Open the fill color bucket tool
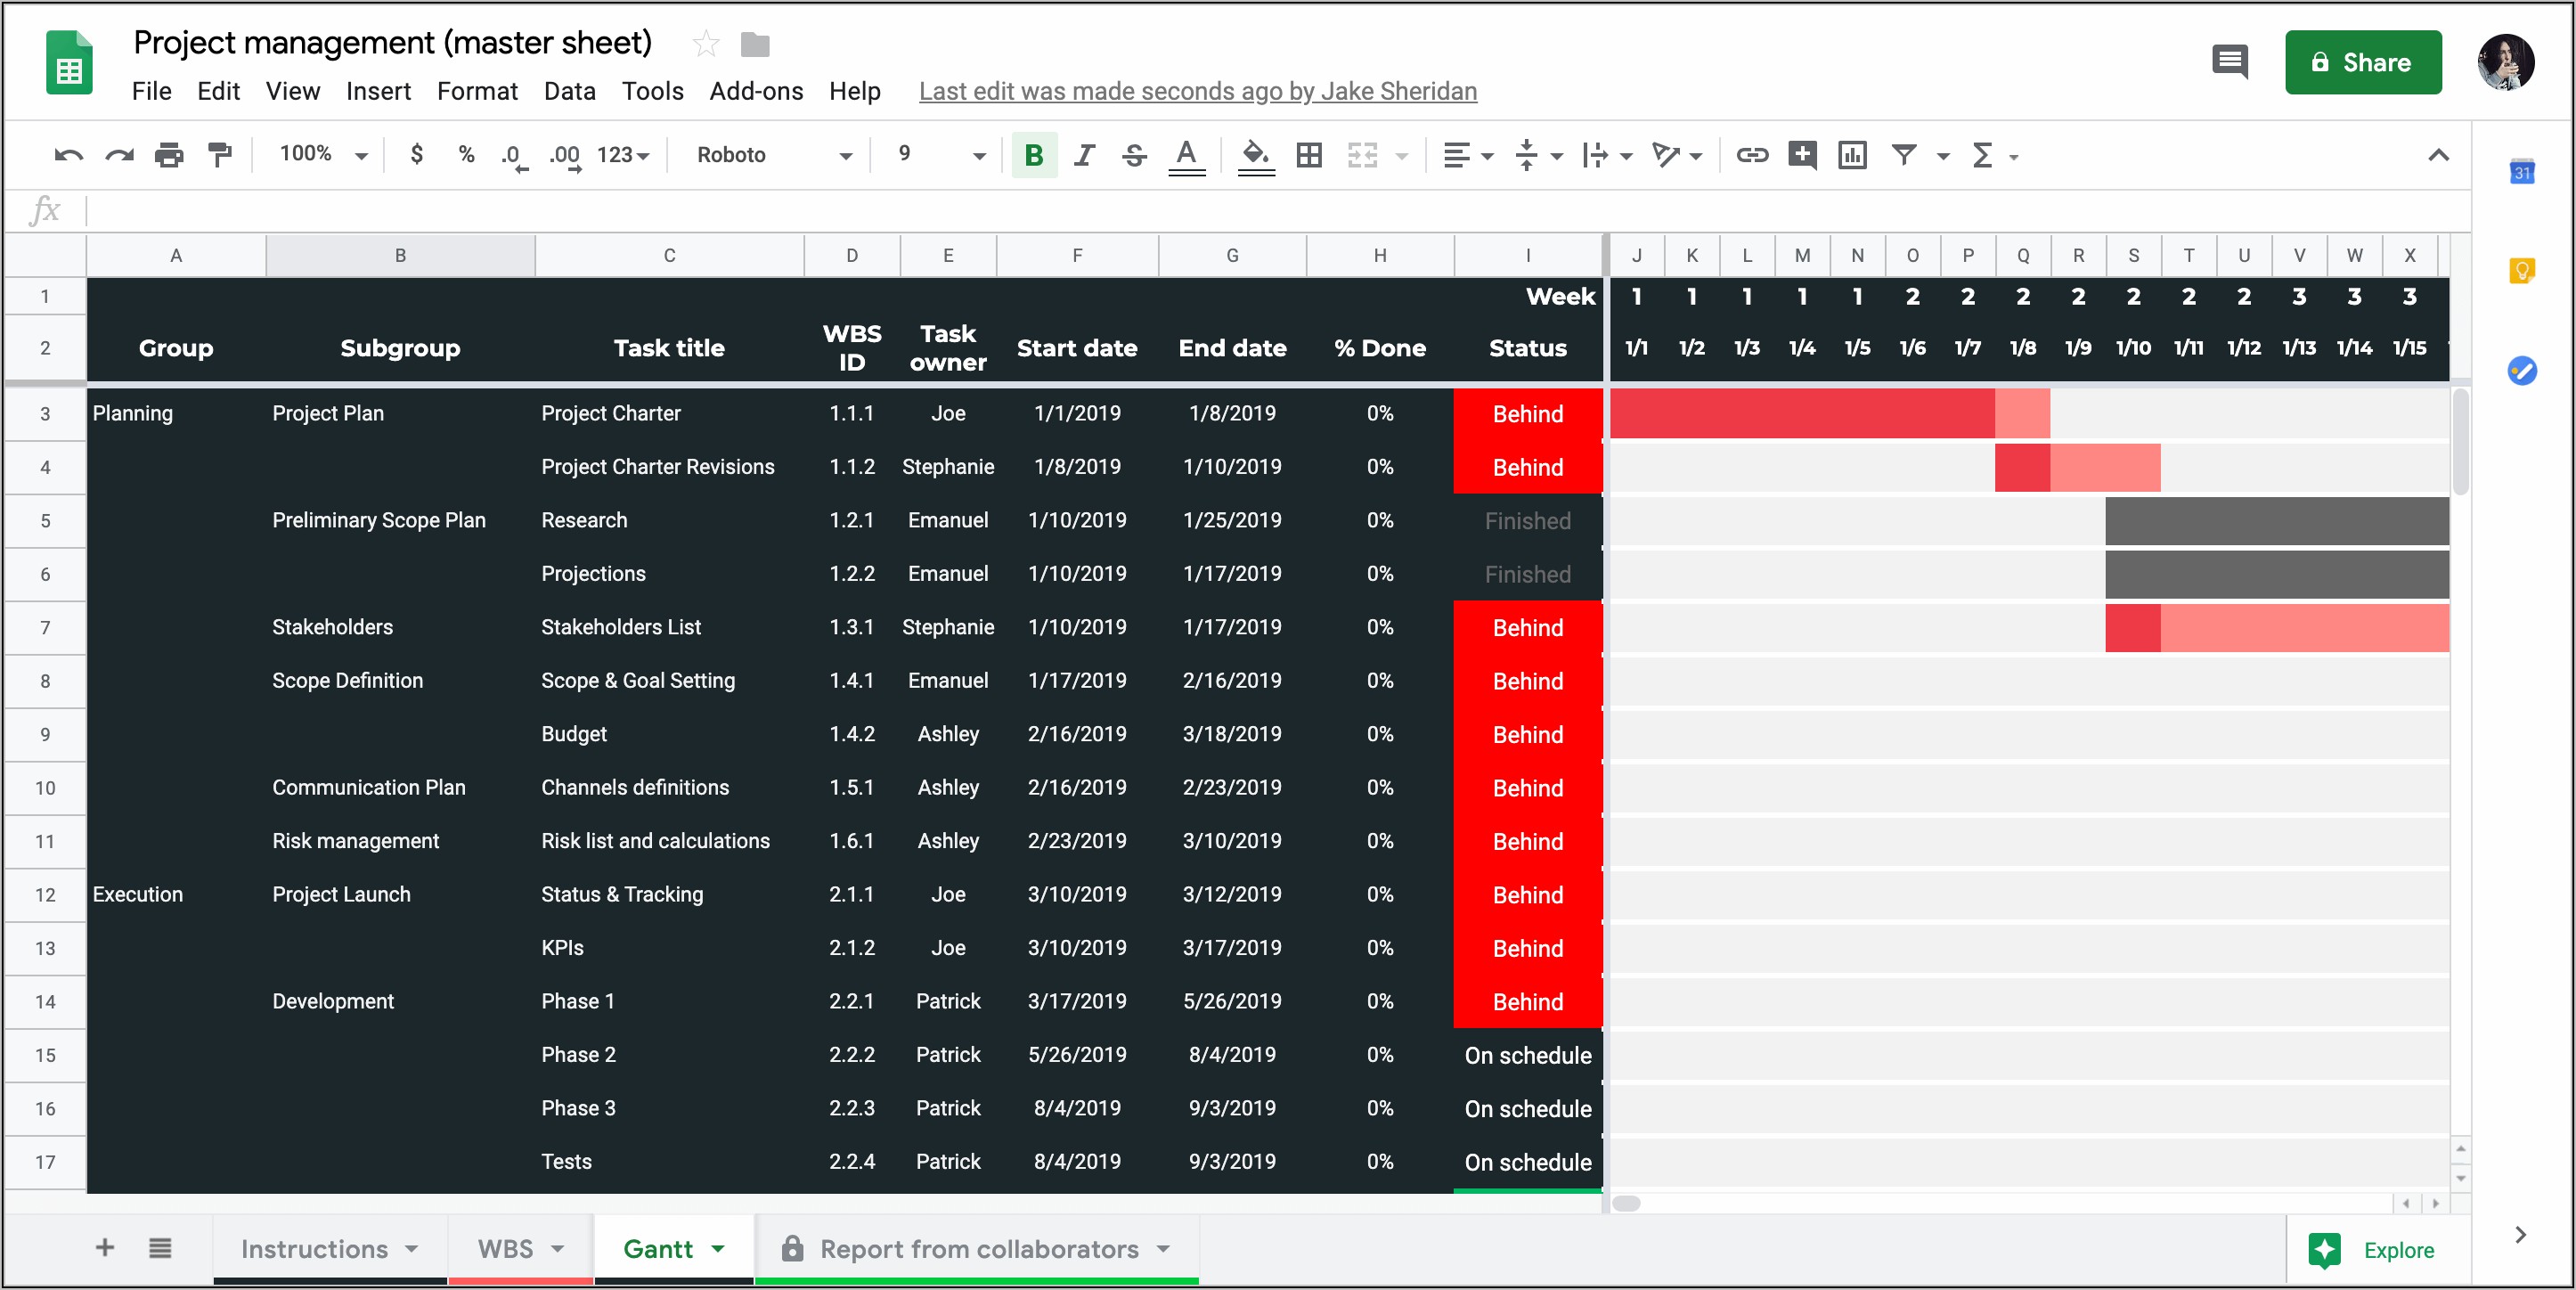 (1255, 155)
